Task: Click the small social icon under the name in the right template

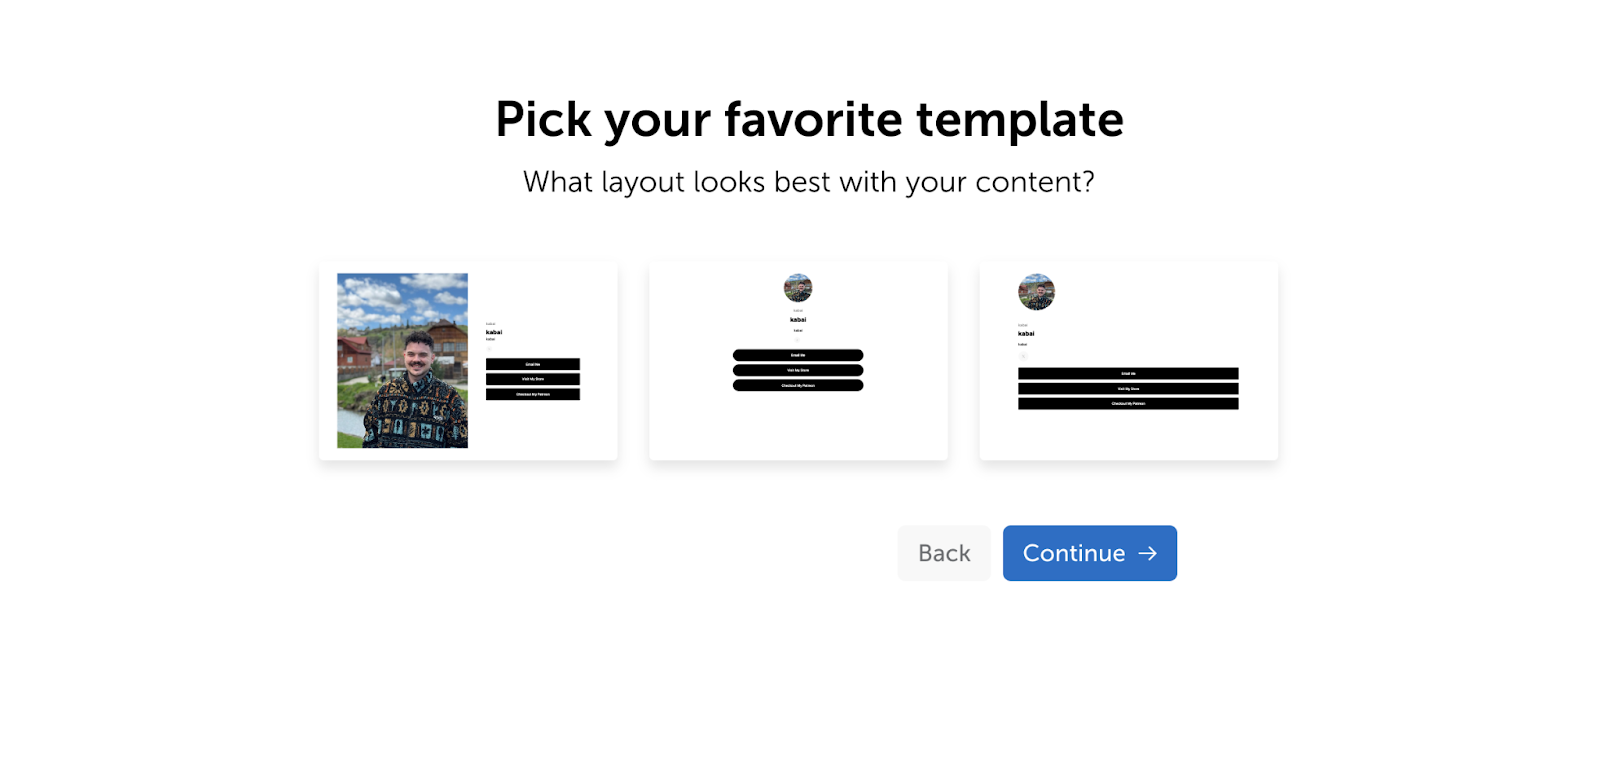Action: (x=1022, y=356)
